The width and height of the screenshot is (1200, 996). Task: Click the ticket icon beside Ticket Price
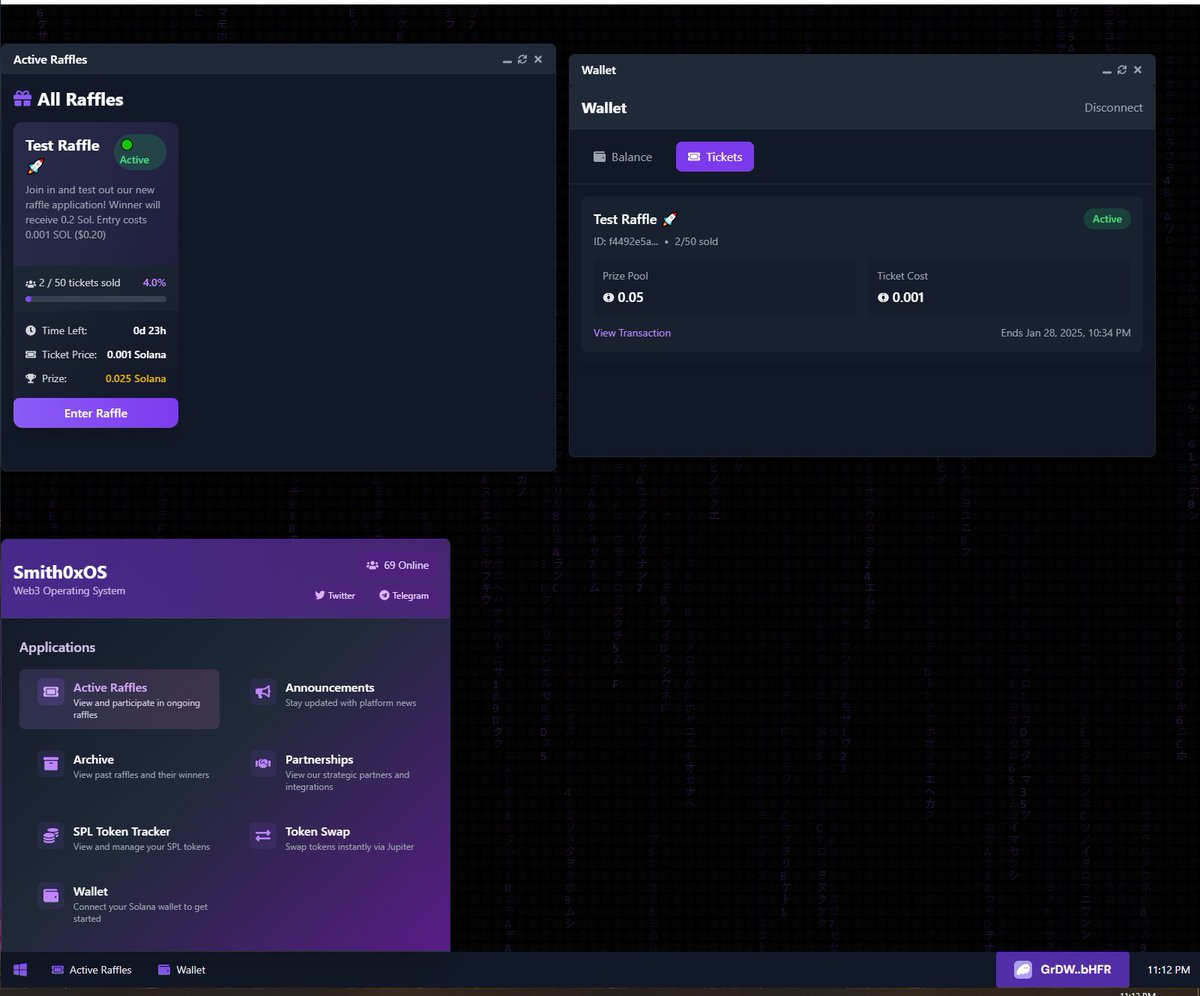click(x=31, y=354)
